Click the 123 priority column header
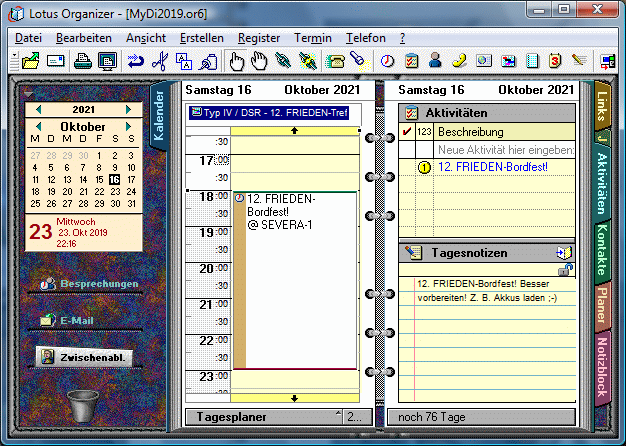The height and width of the screenshot is (446, 626). pyautogui.click(x=424, y=132)
